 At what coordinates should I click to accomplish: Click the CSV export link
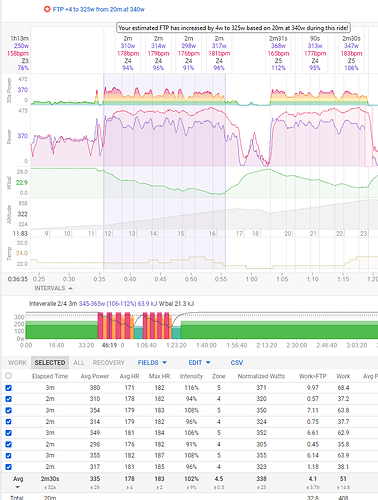pos(237,363)
